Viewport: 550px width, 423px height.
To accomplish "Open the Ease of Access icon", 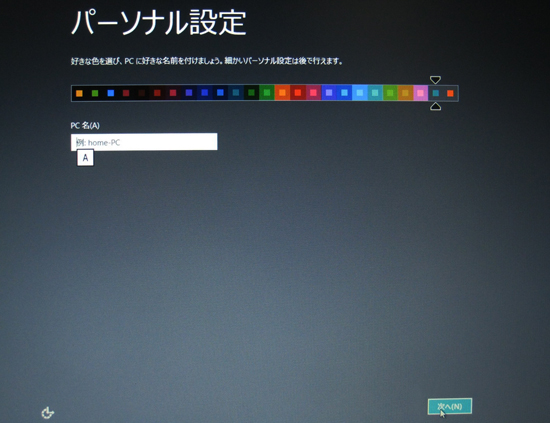I will (48, 412).
